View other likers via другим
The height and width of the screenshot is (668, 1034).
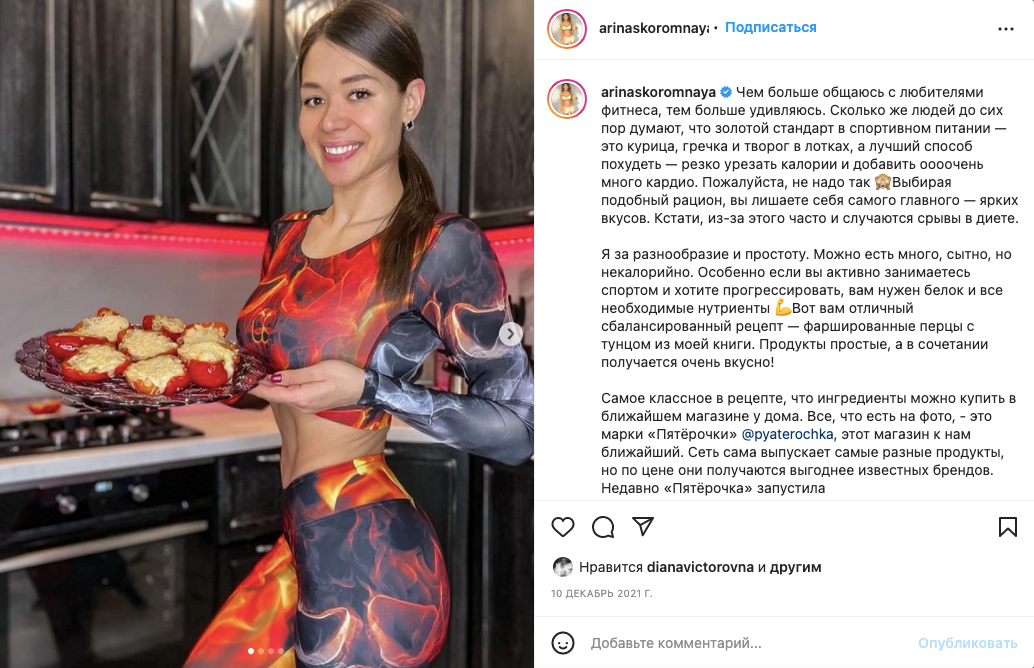795,567
